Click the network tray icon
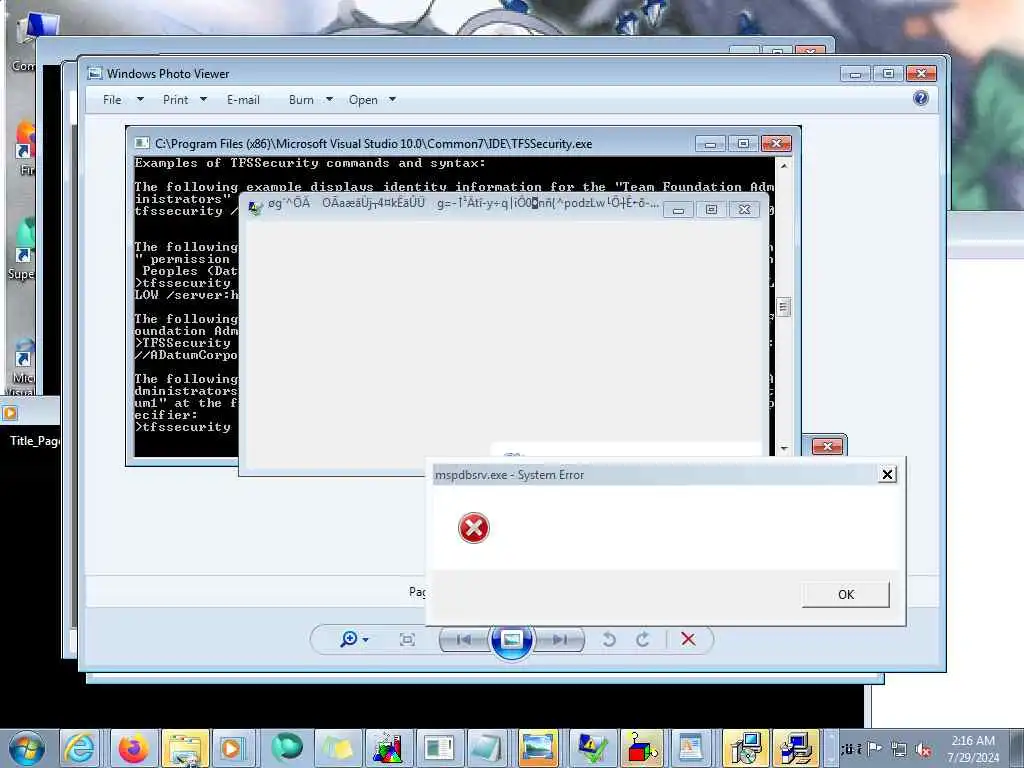 click(899, 749)
